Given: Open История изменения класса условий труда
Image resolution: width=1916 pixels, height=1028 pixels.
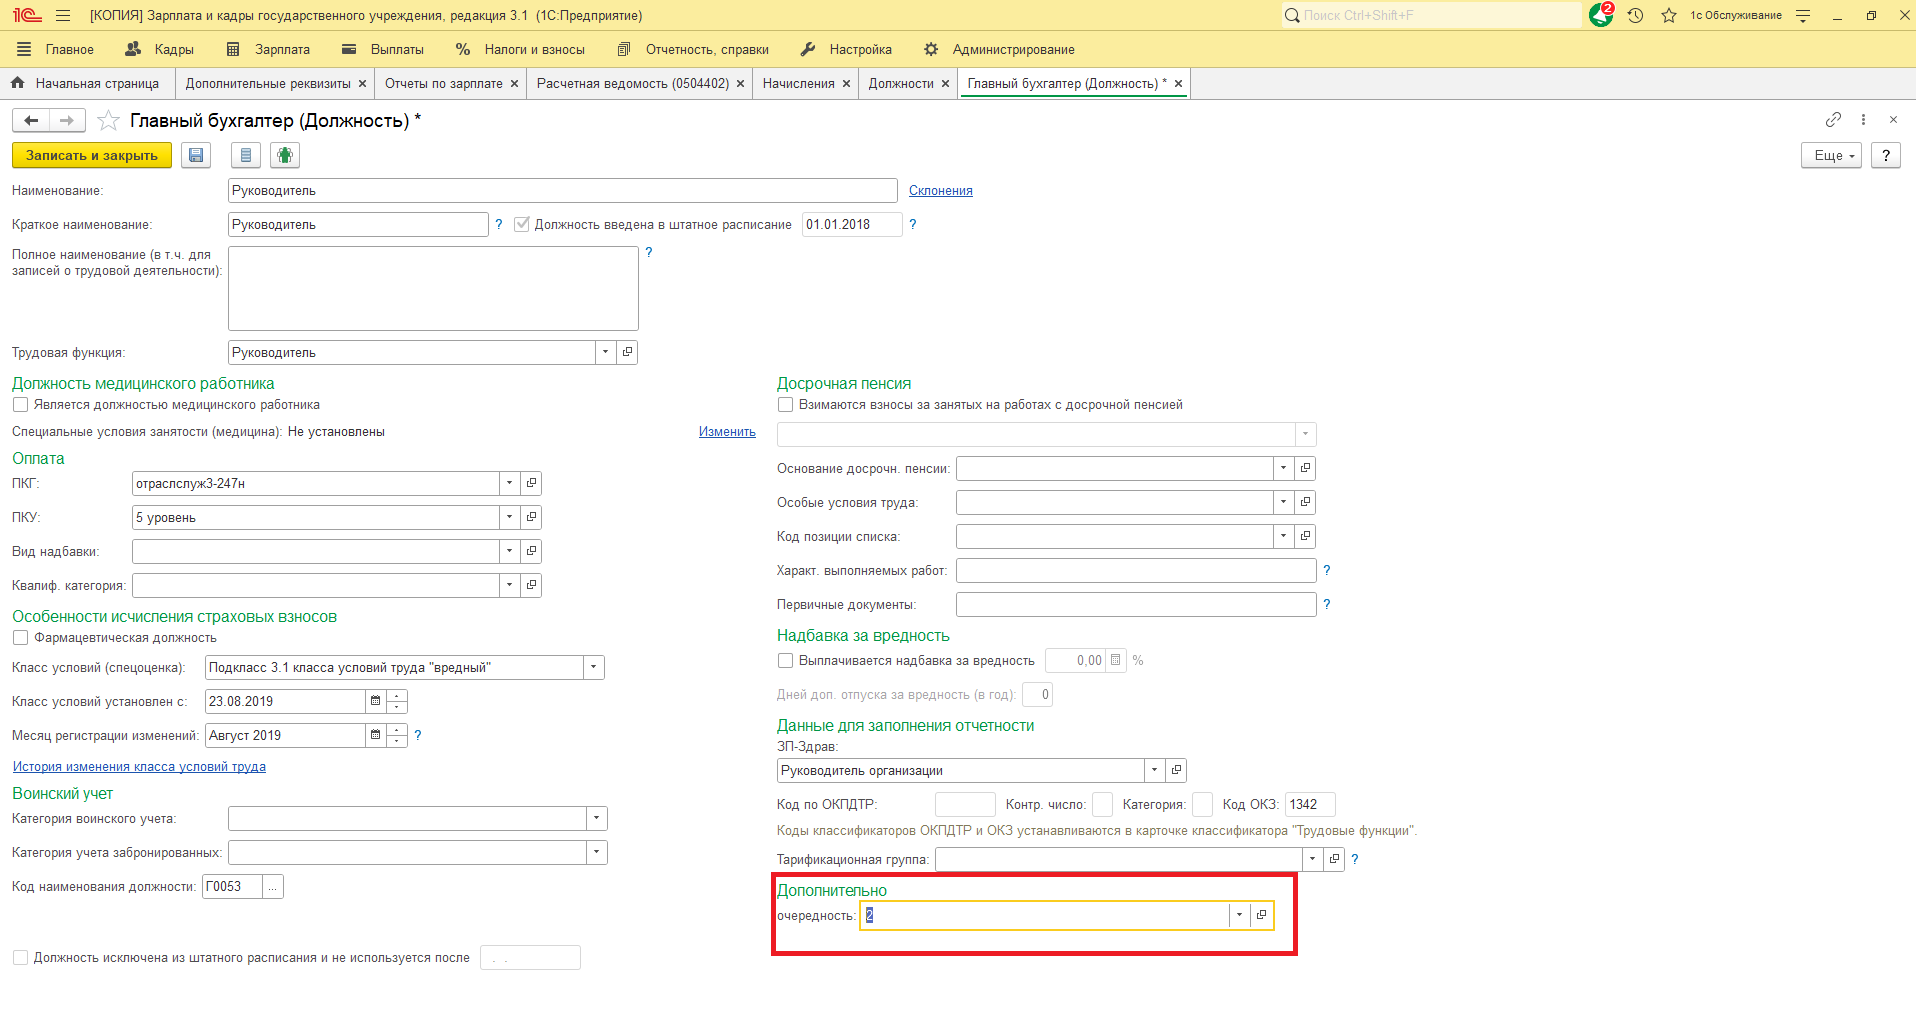Looking at the screenshot, I should (x=139, y=767).
